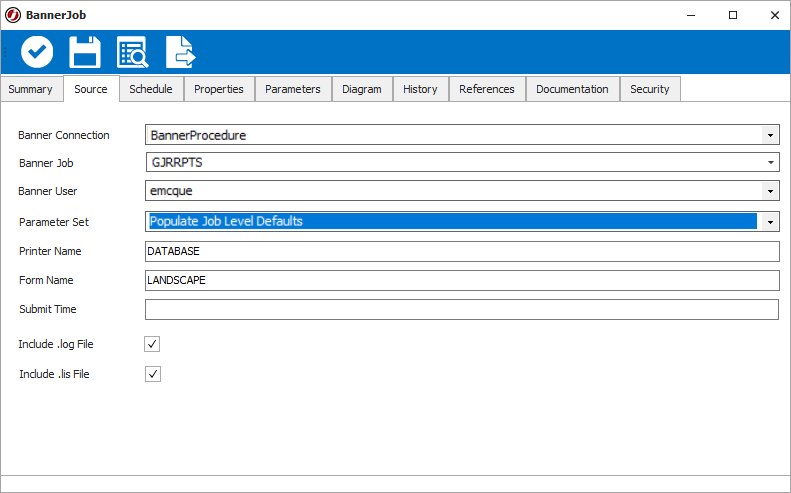
Task: Click the floppy disk save icon
Action: pos(85,51)
